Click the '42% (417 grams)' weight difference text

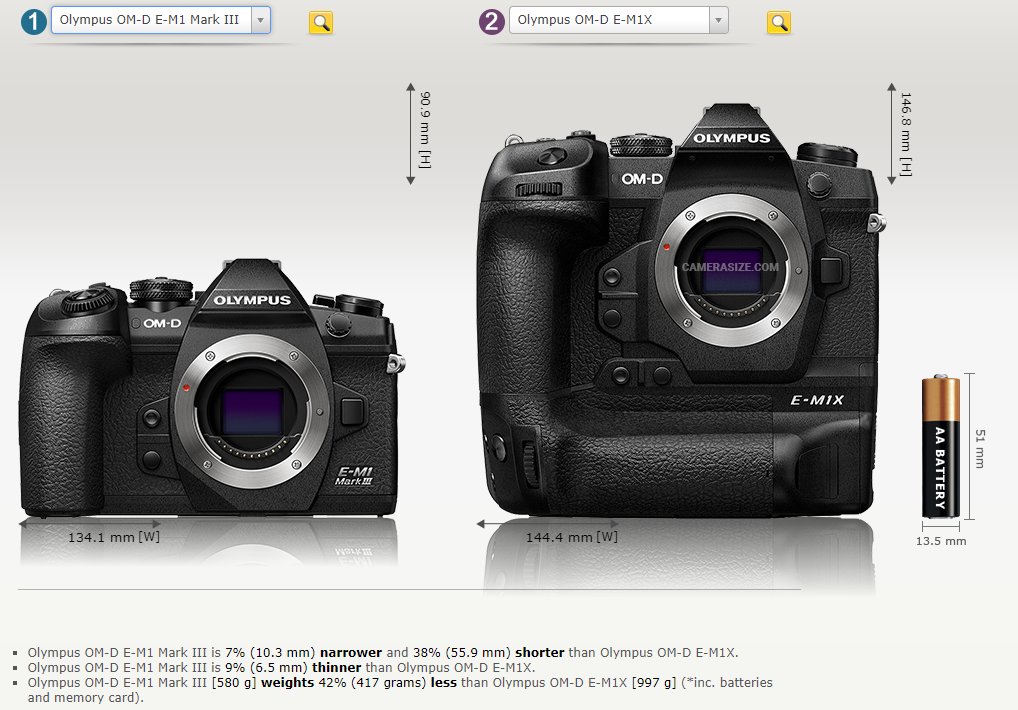(x=373, y=683)
